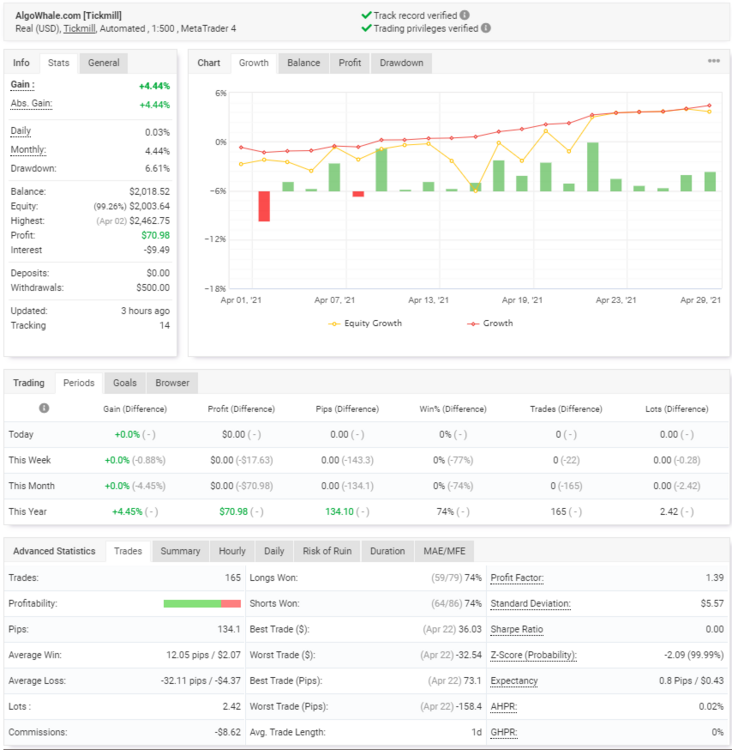
Task: Click the Win% (Difference) column header
Action: pos(453,409)
